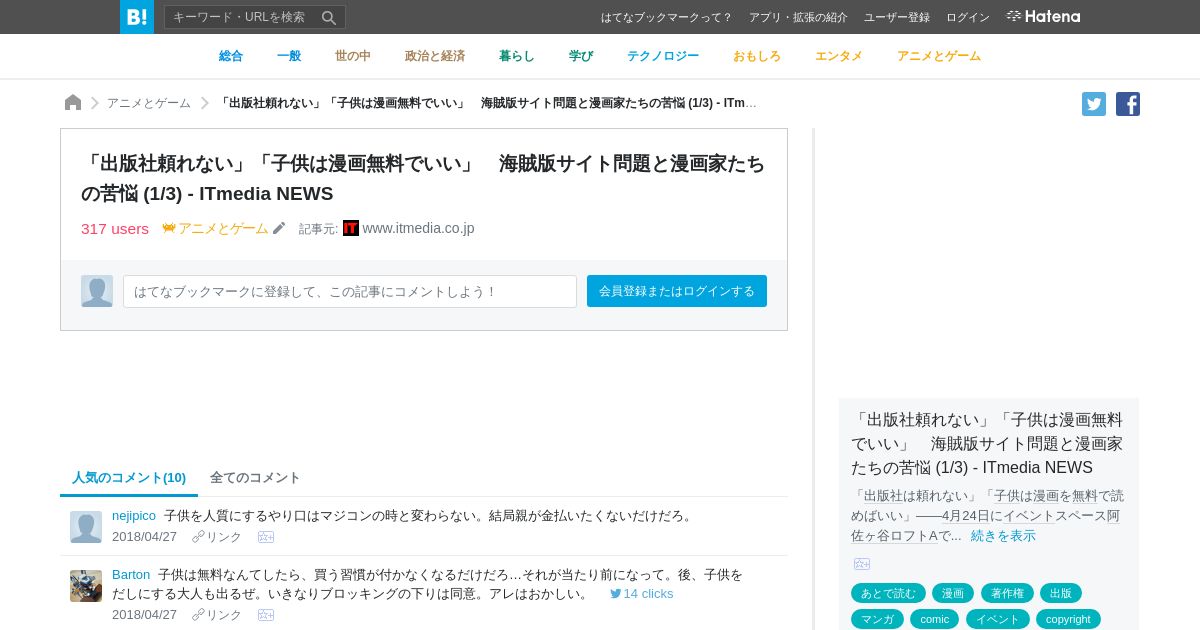The image size is (1200, 630).
Task: Select the comic tag
Action: pyautogui.click(x=934, y=619)
